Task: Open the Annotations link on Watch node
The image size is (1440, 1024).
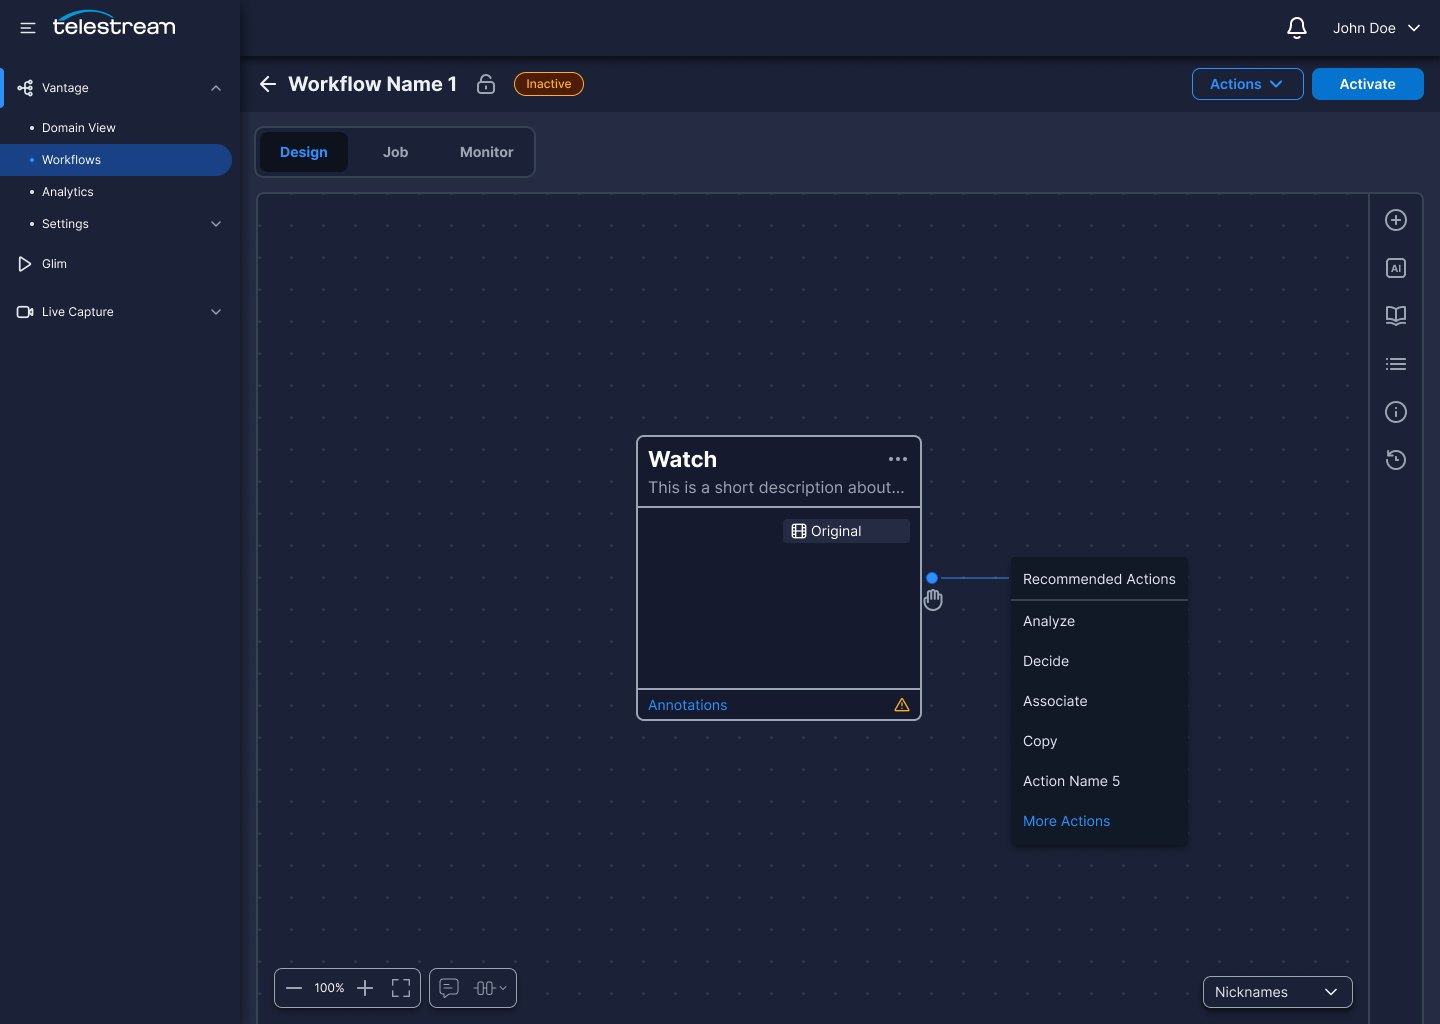Action: 687,705
